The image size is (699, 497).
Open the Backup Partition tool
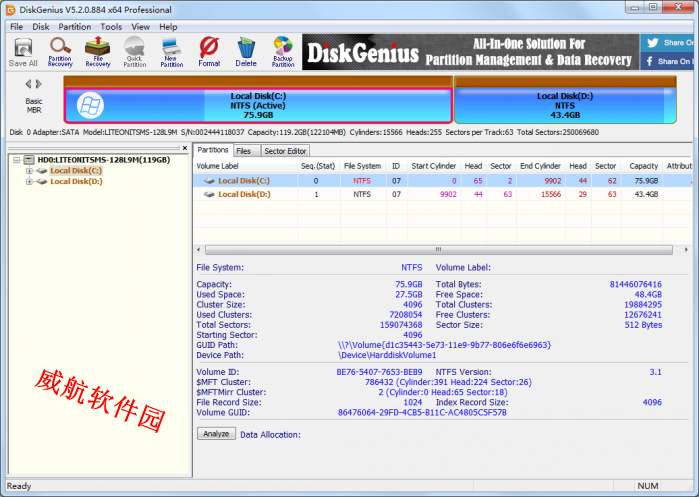[x=283, y=51]
